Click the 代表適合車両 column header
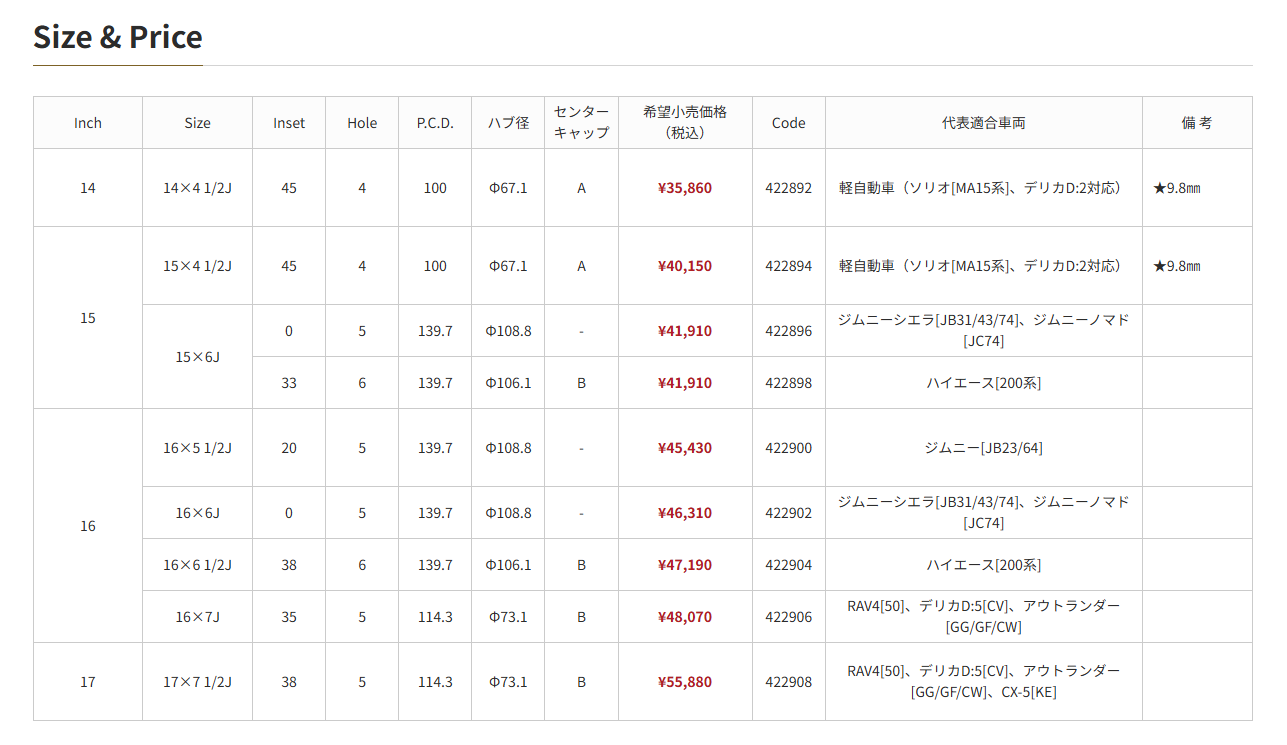Viewport: 1287px width, 745px height. click(984, 123)
